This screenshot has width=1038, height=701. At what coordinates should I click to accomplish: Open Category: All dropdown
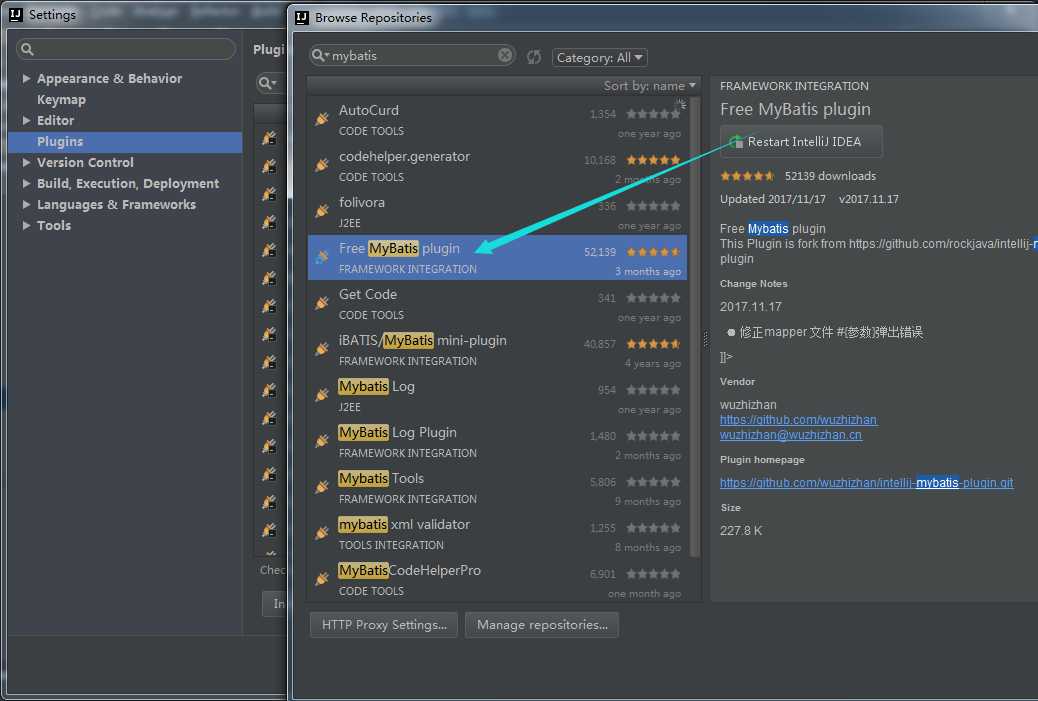click(600, 58)
